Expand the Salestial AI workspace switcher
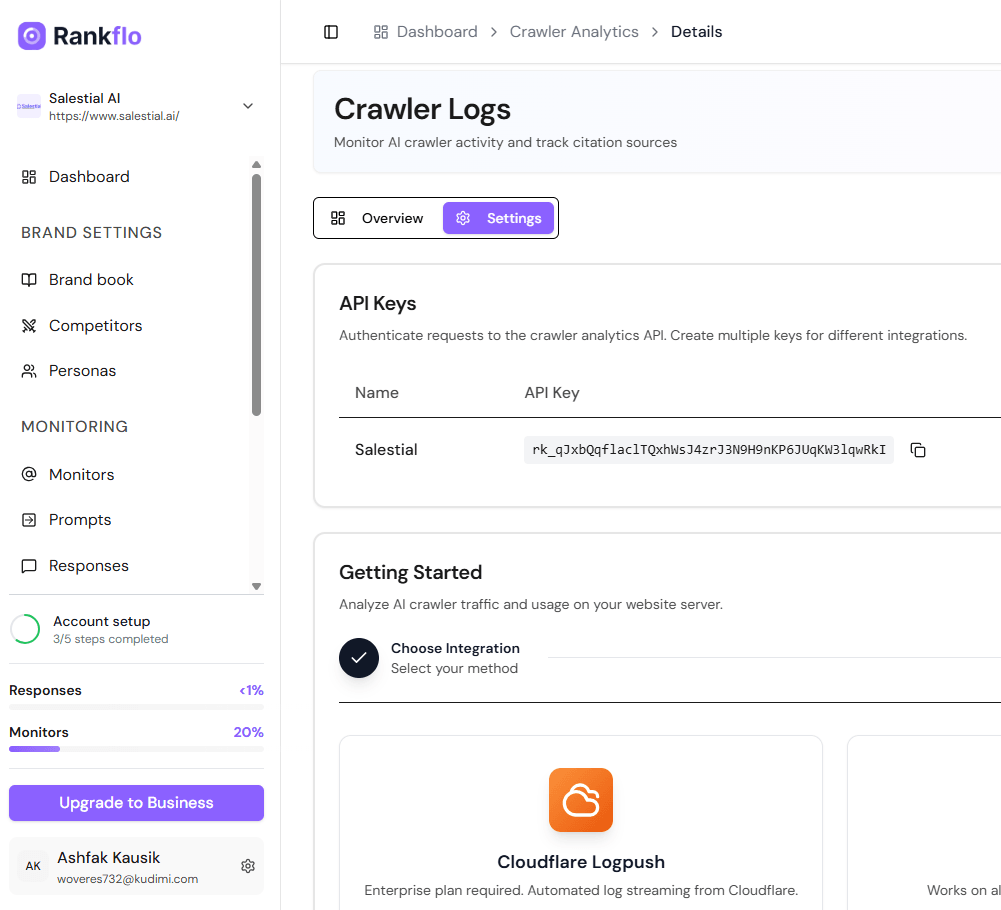The height and width of the screenshot is (910, 1001). [247, 104]
